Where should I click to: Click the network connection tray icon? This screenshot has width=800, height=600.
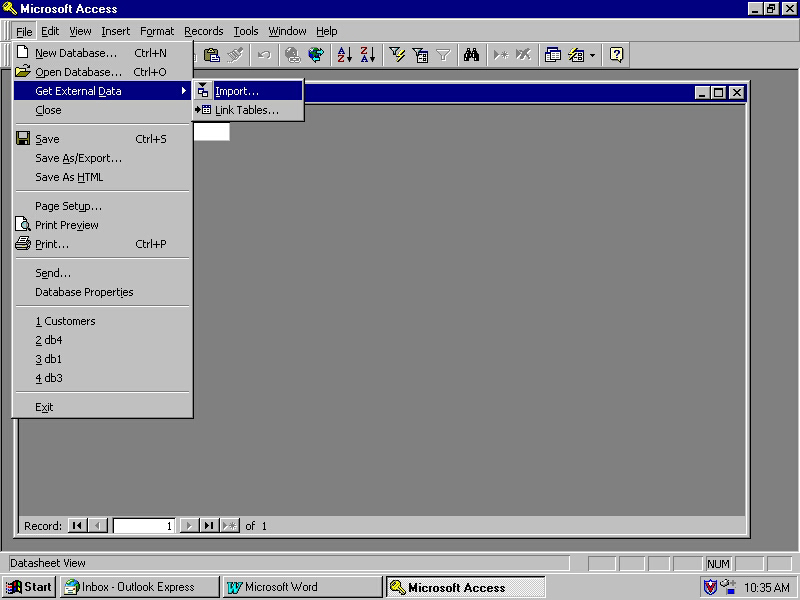click(x=728, y=587)
